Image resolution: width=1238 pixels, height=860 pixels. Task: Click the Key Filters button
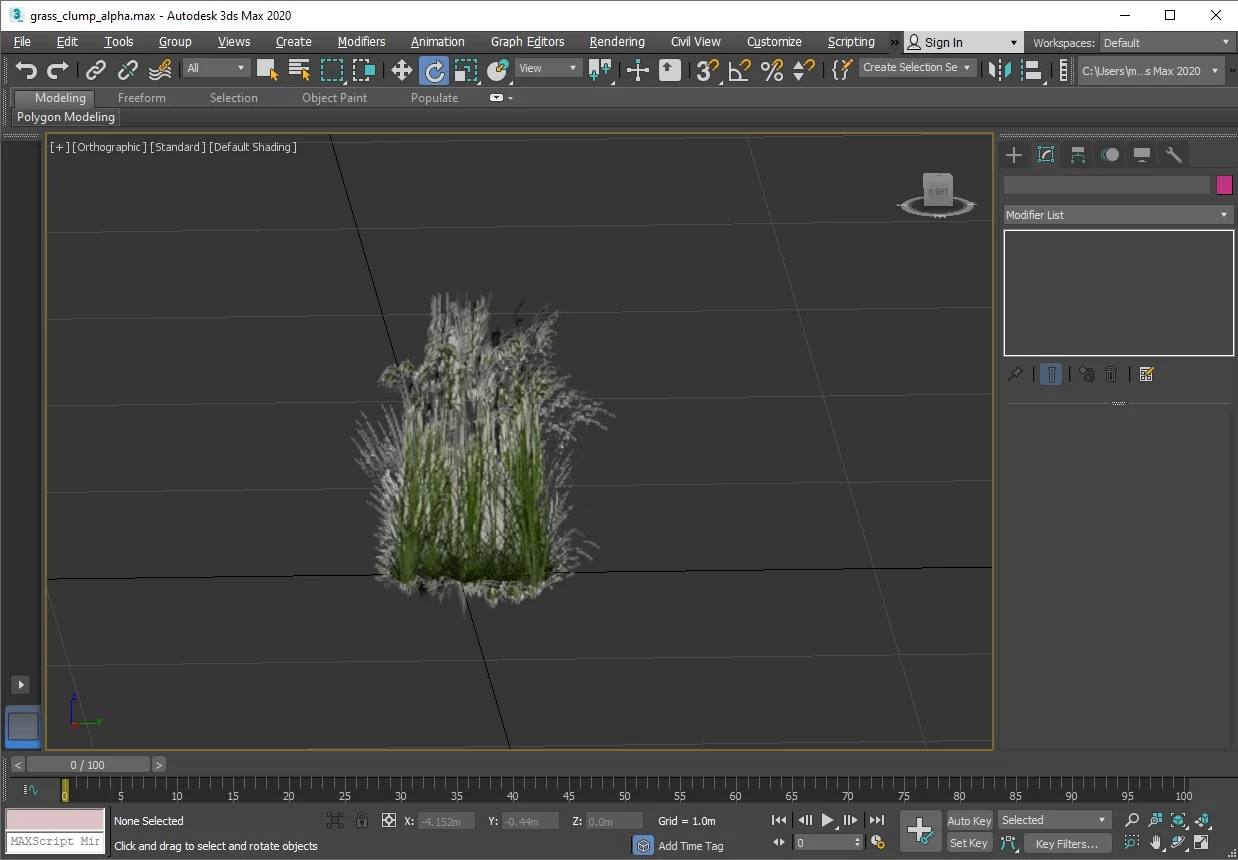click(1067, 844)
